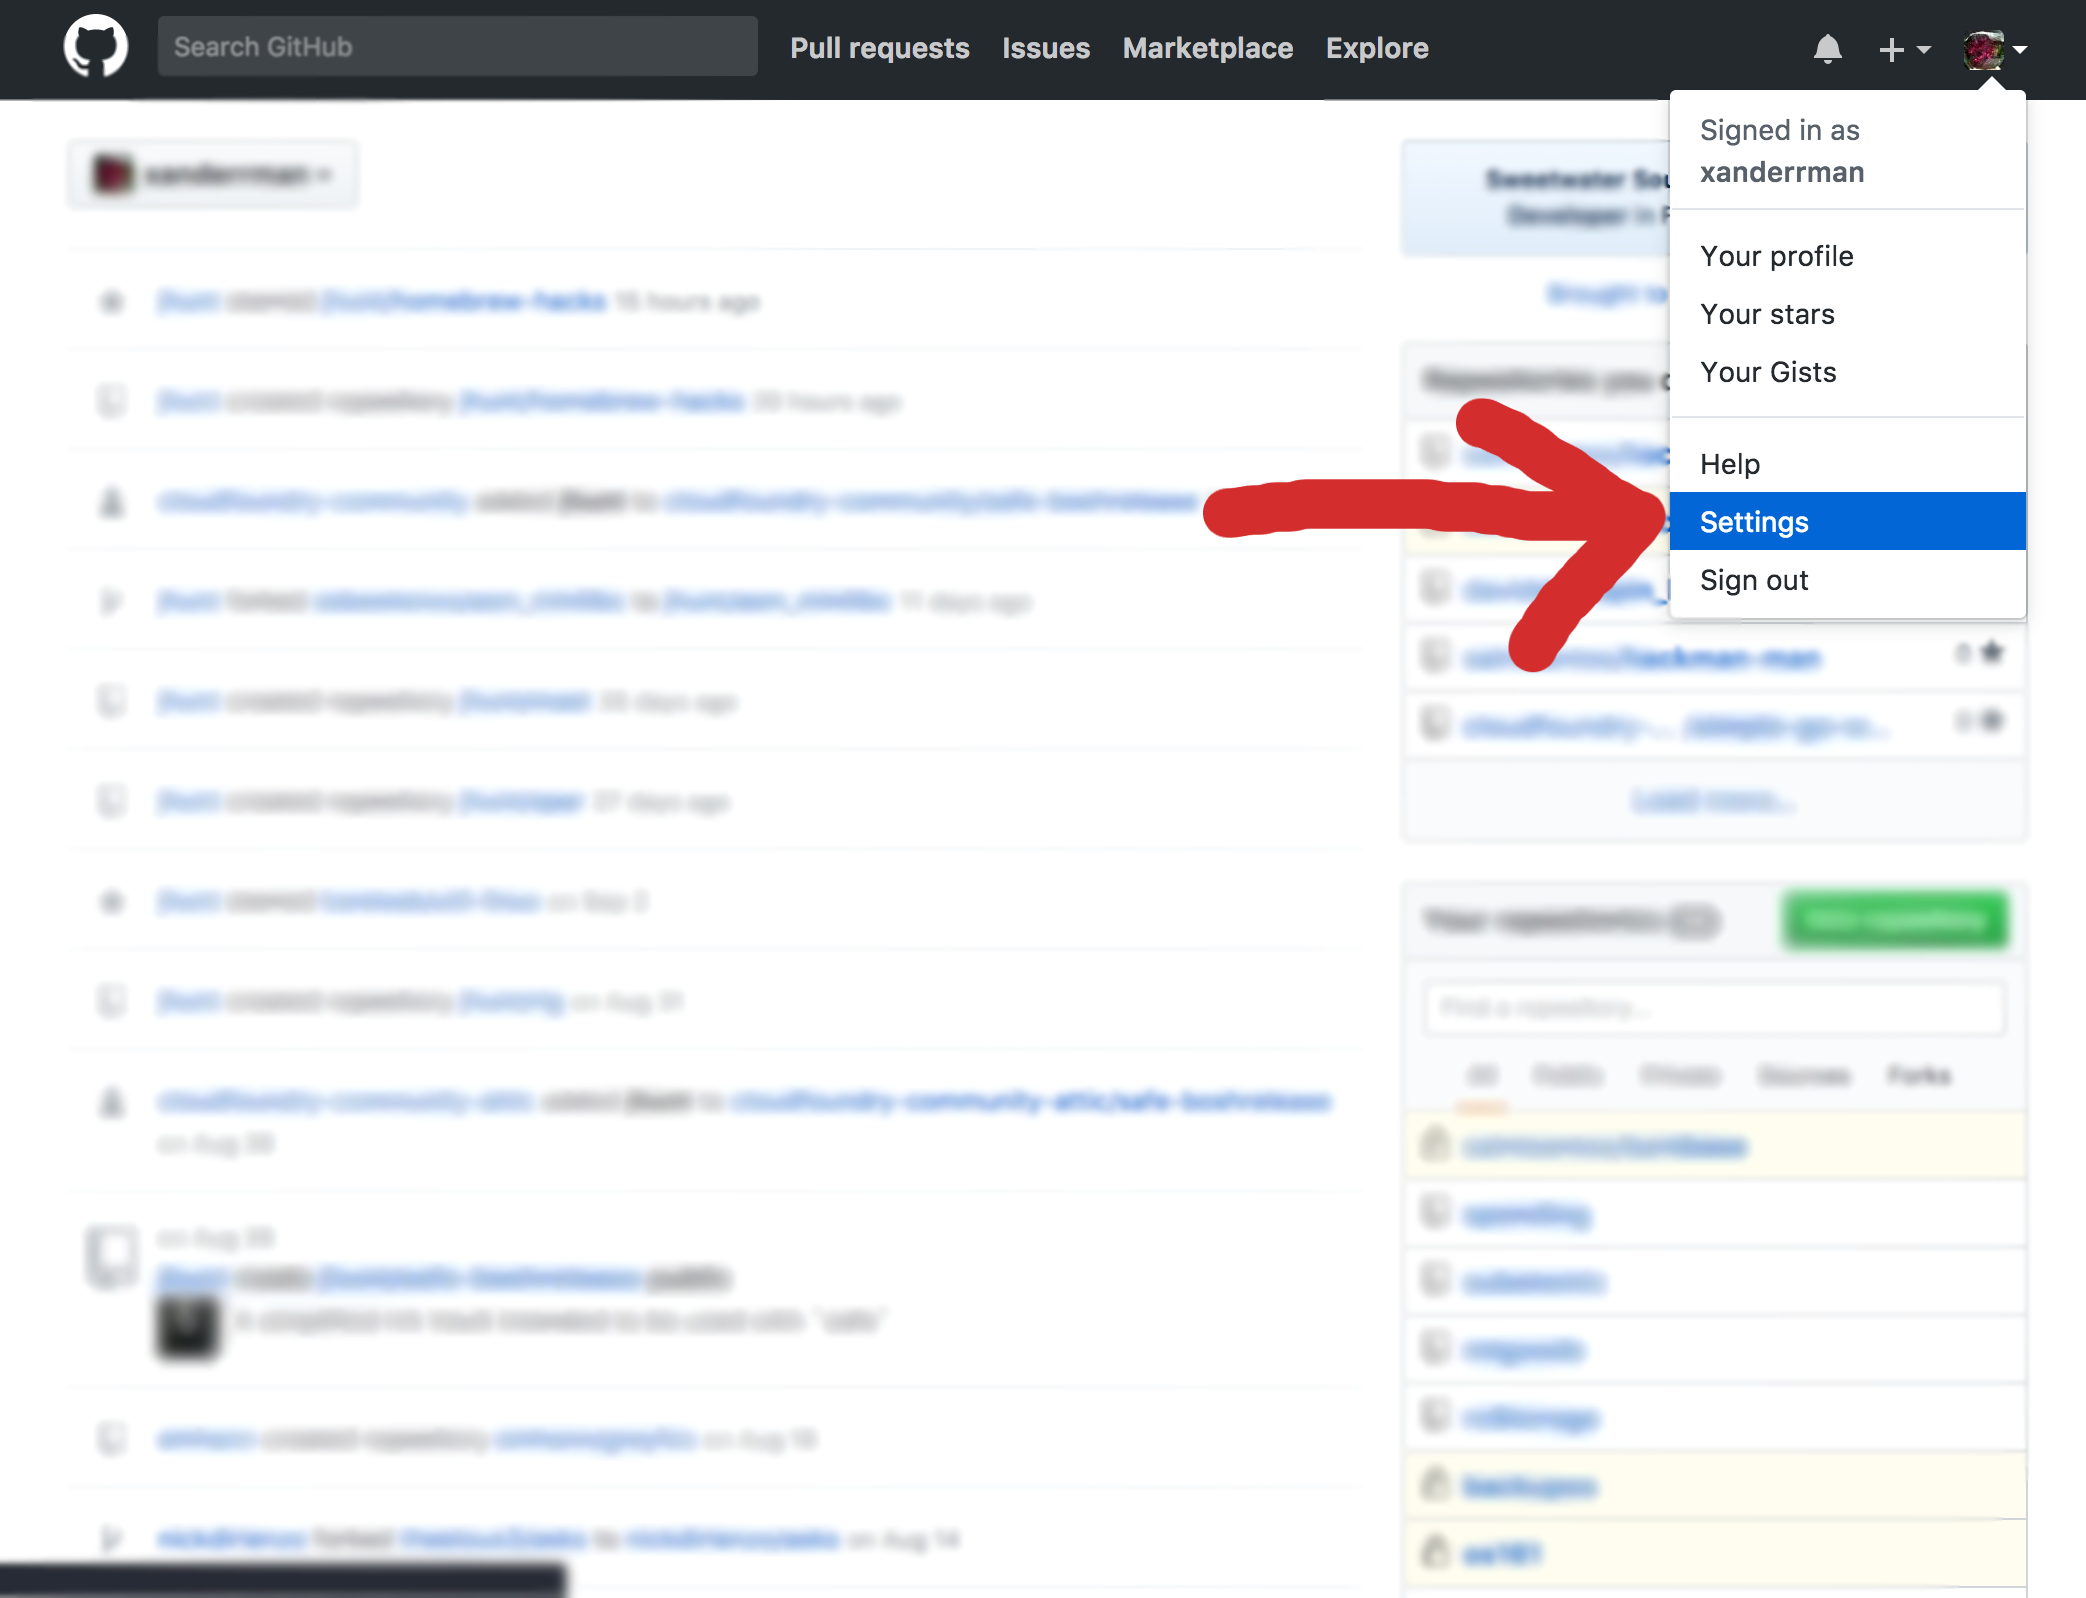
Task: Click the green New repository button
Action: [x=1894, y=920]
